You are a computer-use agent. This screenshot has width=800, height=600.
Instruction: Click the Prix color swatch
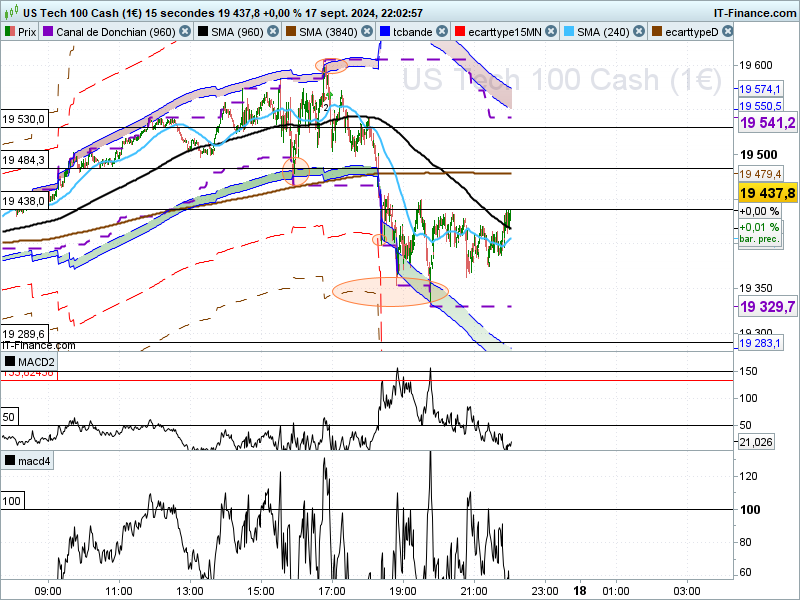coord(10,32)
